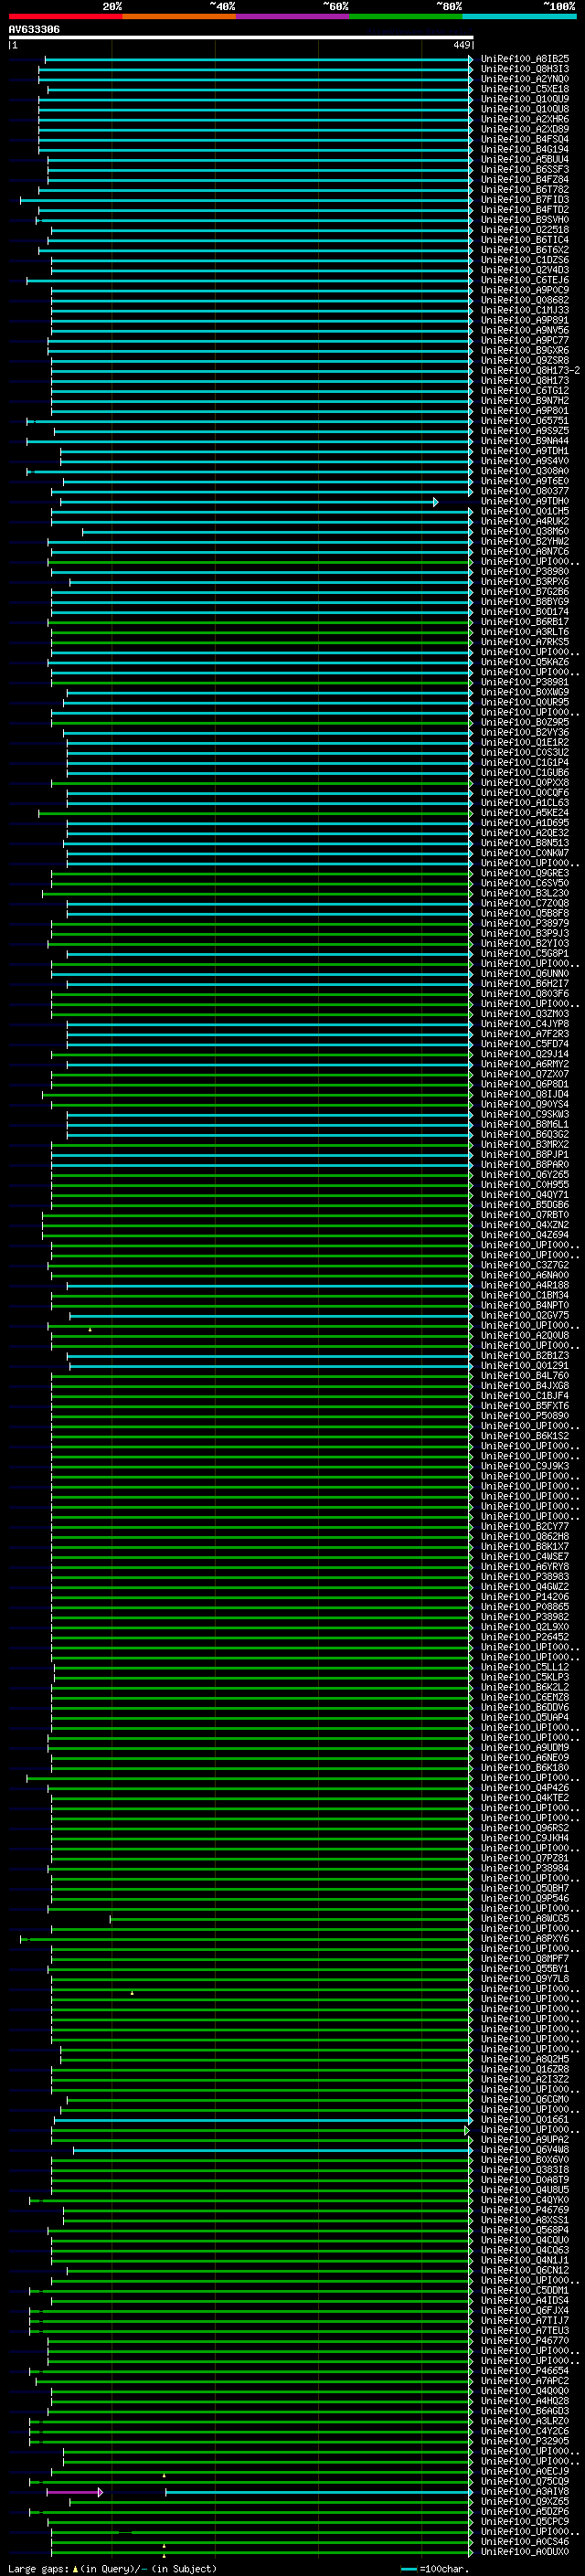The width and height of the screenshot is (585, 2576).
Task: Click the label UniRef100_O22518
Action: point(525,230)
